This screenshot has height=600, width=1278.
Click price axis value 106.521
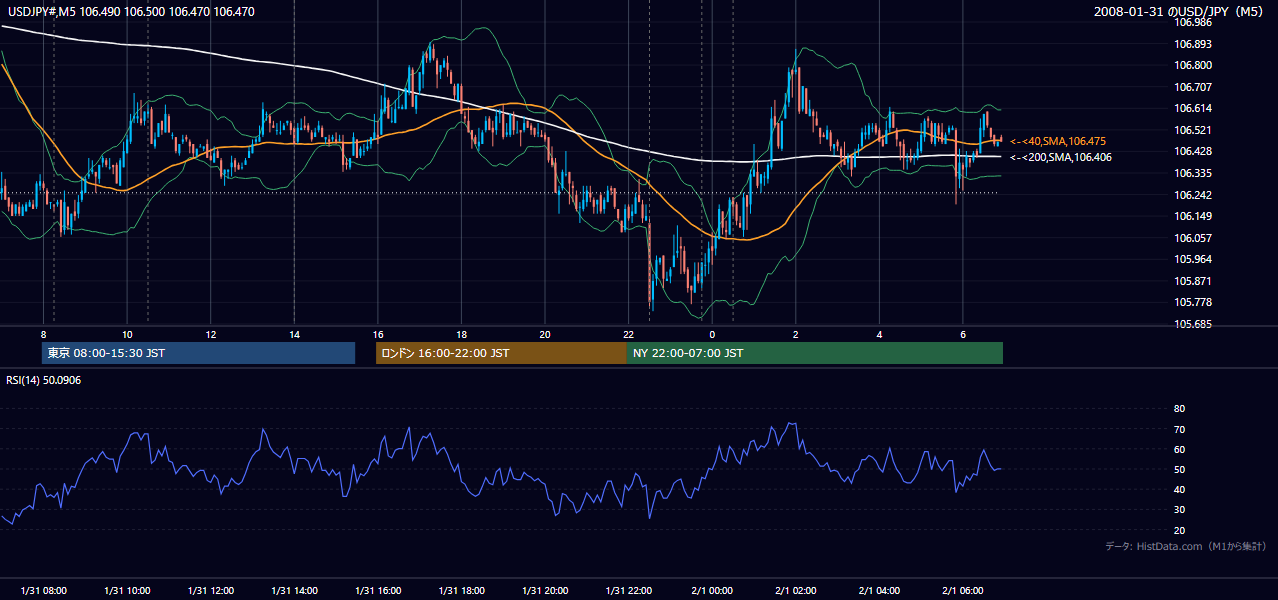1193,130
